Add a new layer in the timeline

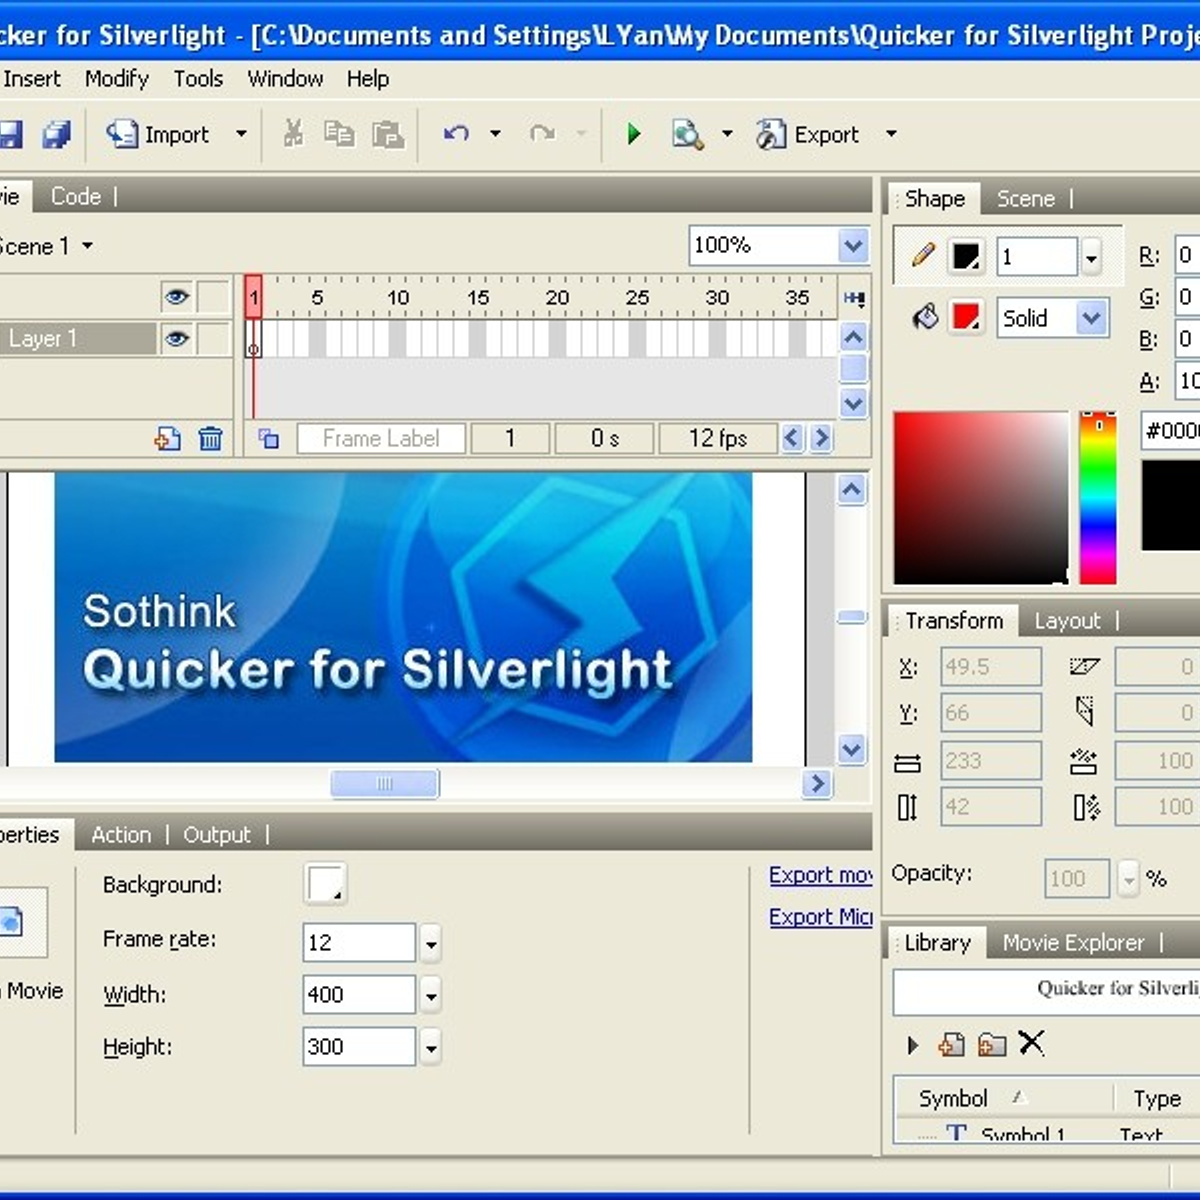click(168, 438)
